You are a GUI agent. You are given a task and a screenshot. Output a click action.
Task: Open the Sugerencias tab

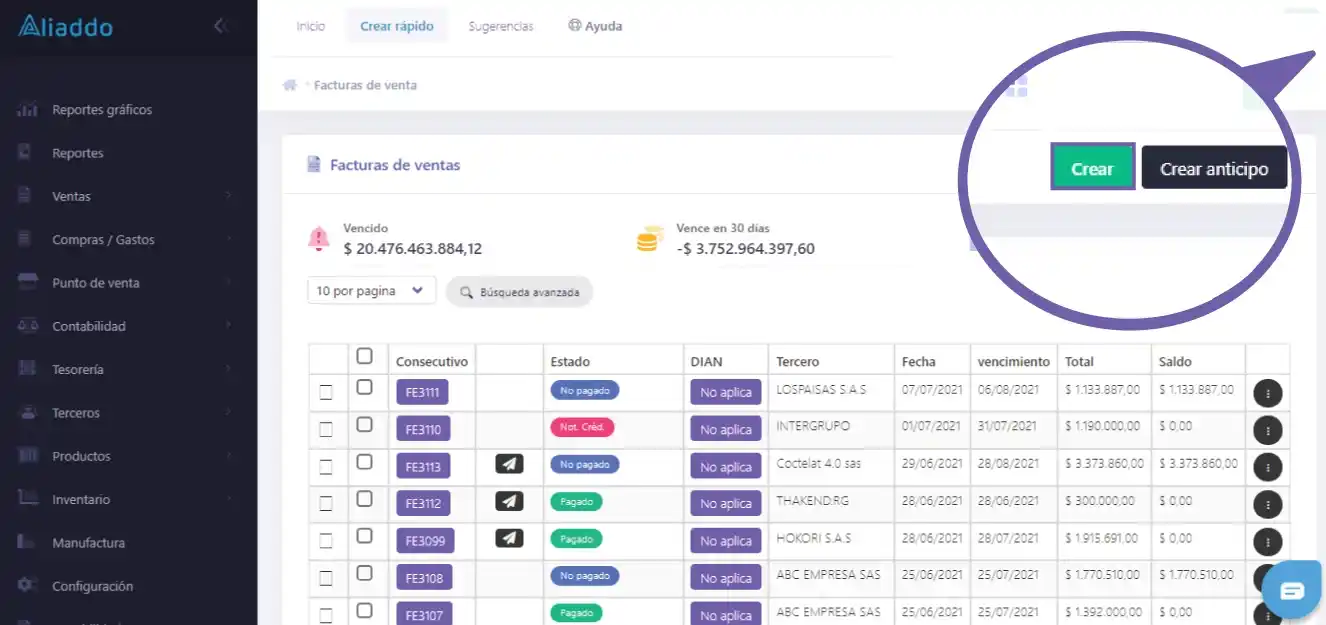(501, 26)
